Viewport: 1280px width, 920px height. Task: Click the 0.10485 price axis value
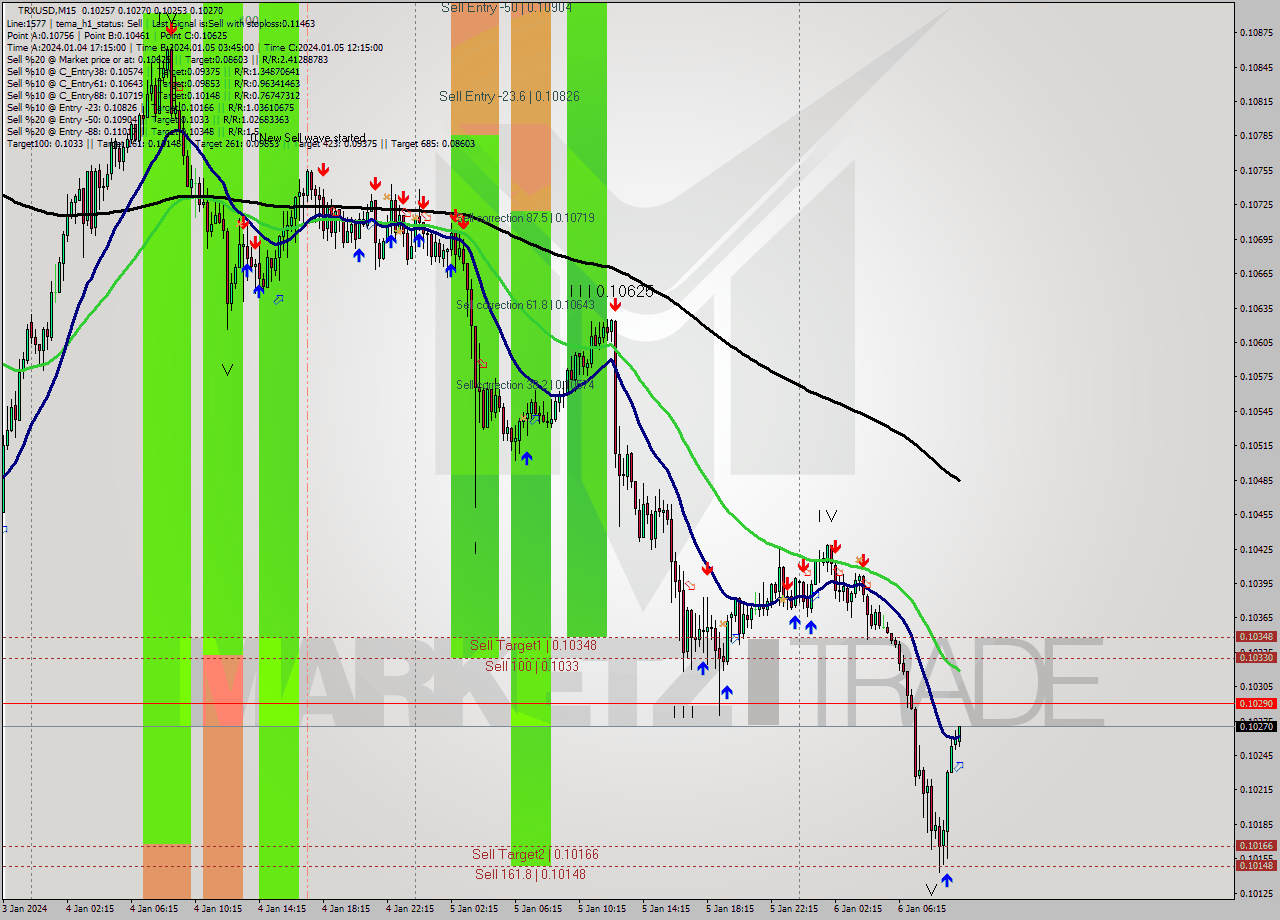click(x=1256, y=480)
